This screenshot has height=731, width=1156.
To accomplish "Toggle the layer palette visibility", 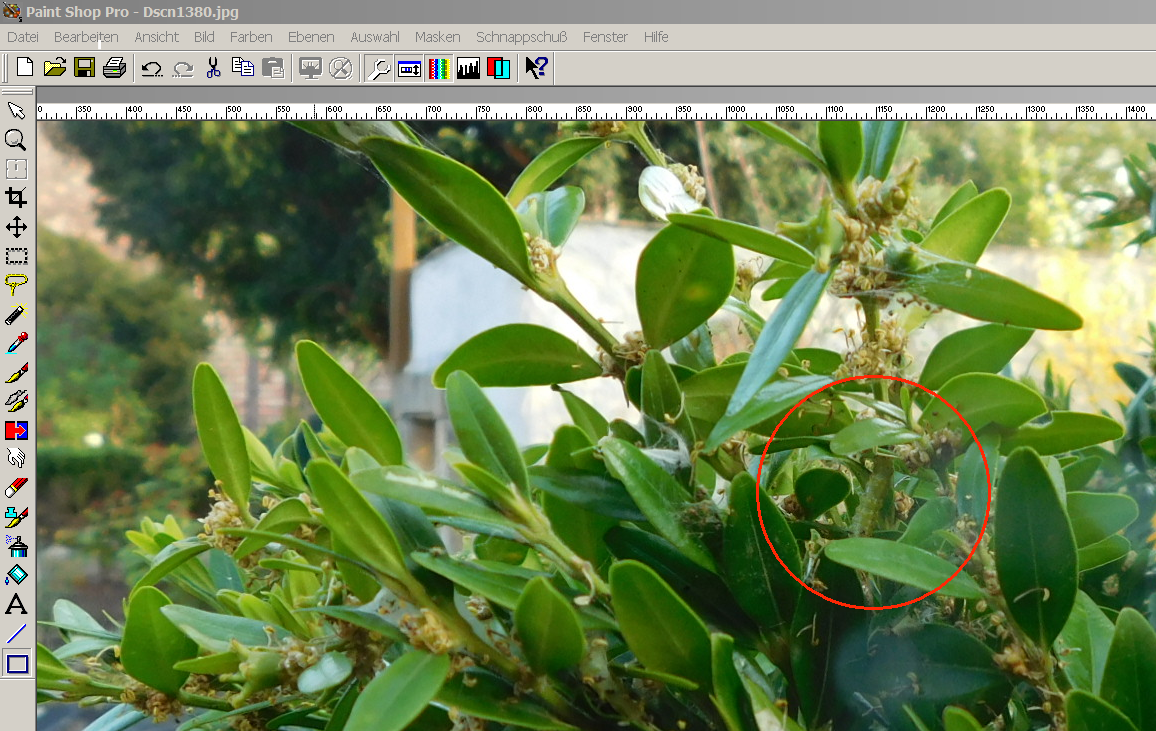I will pos(498,69).
